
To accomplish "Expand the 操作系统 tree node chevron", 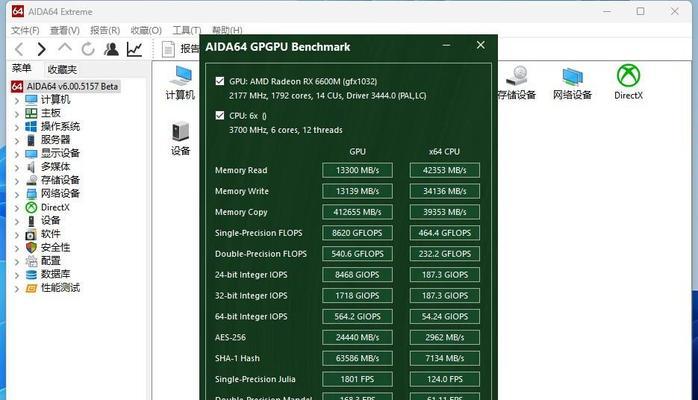I will pyautogui.click(x=17, y=127).
